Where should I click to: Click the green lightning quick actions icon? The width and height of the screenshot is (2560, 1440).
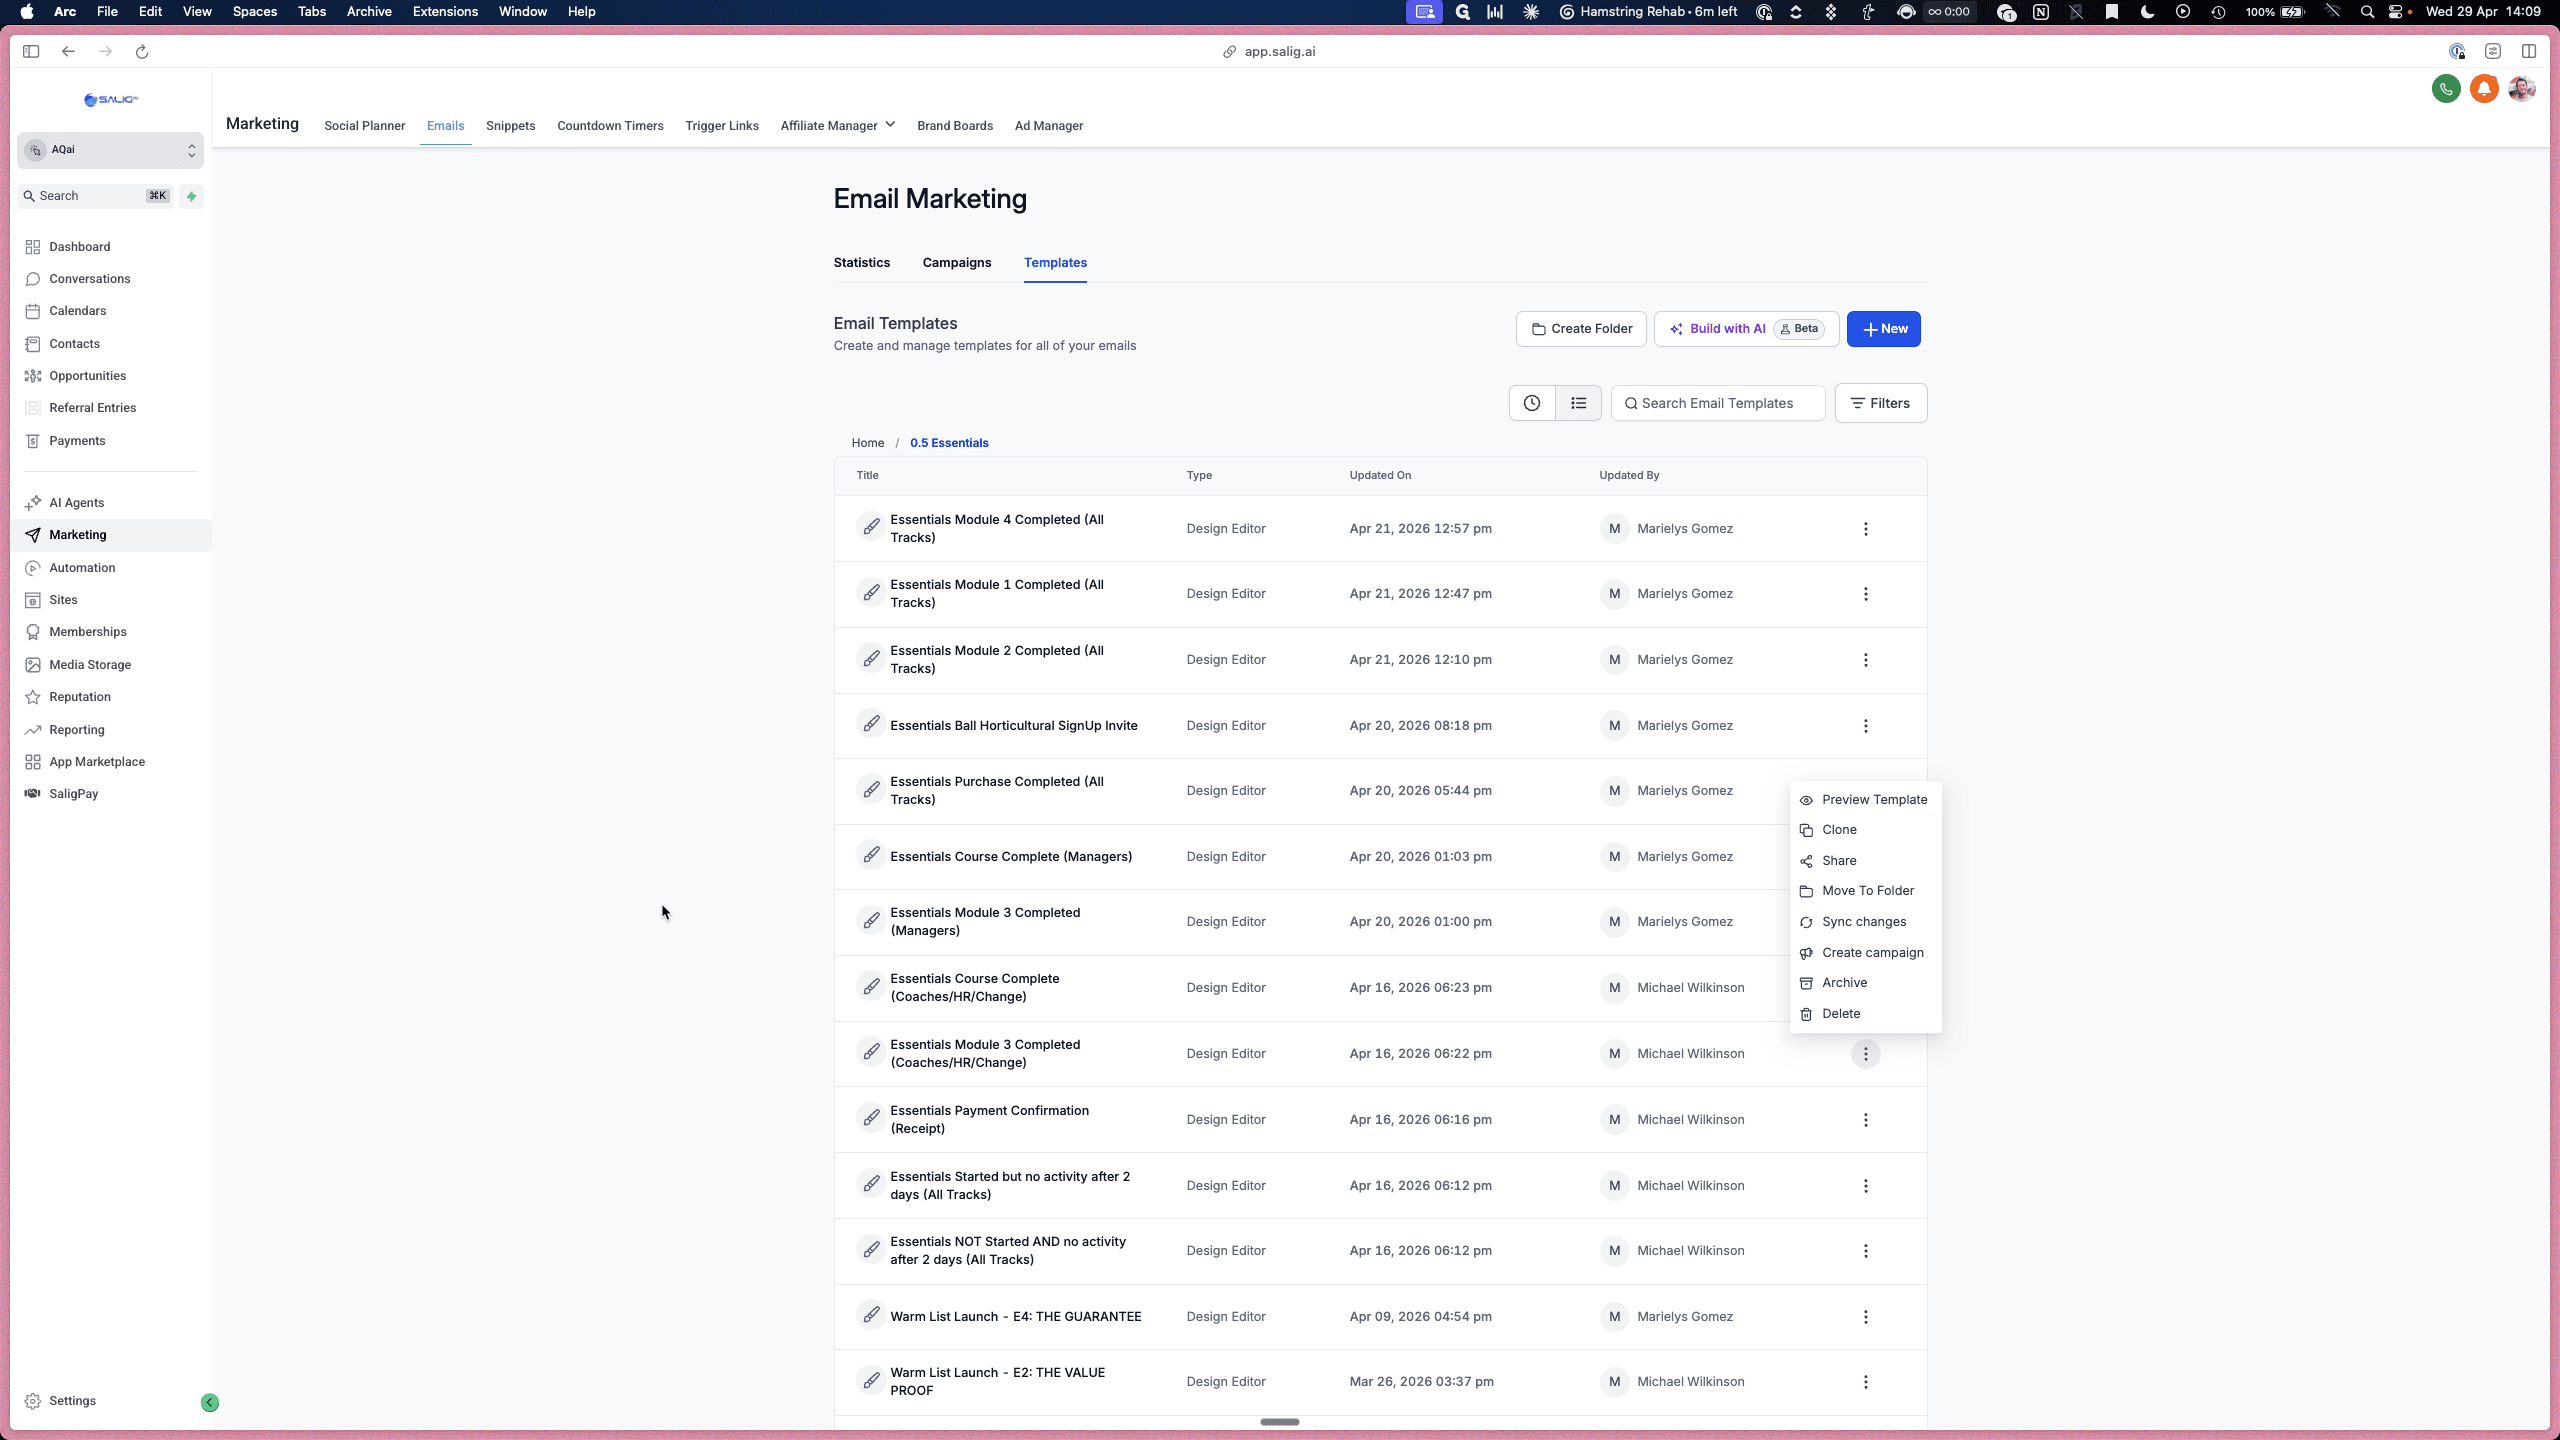[191, 196]
